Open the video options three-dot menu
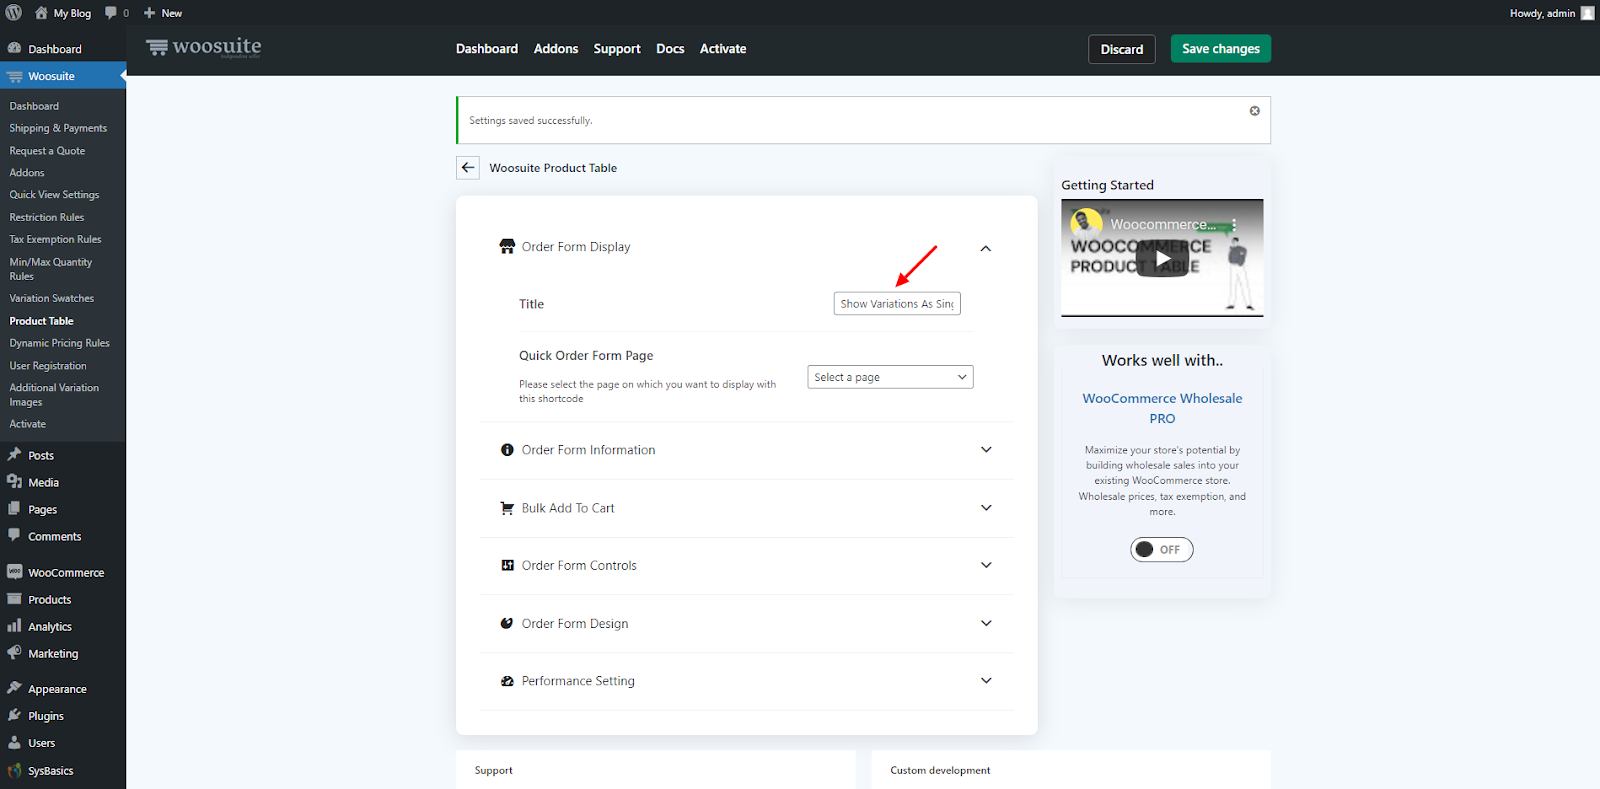 point(1234,225)
